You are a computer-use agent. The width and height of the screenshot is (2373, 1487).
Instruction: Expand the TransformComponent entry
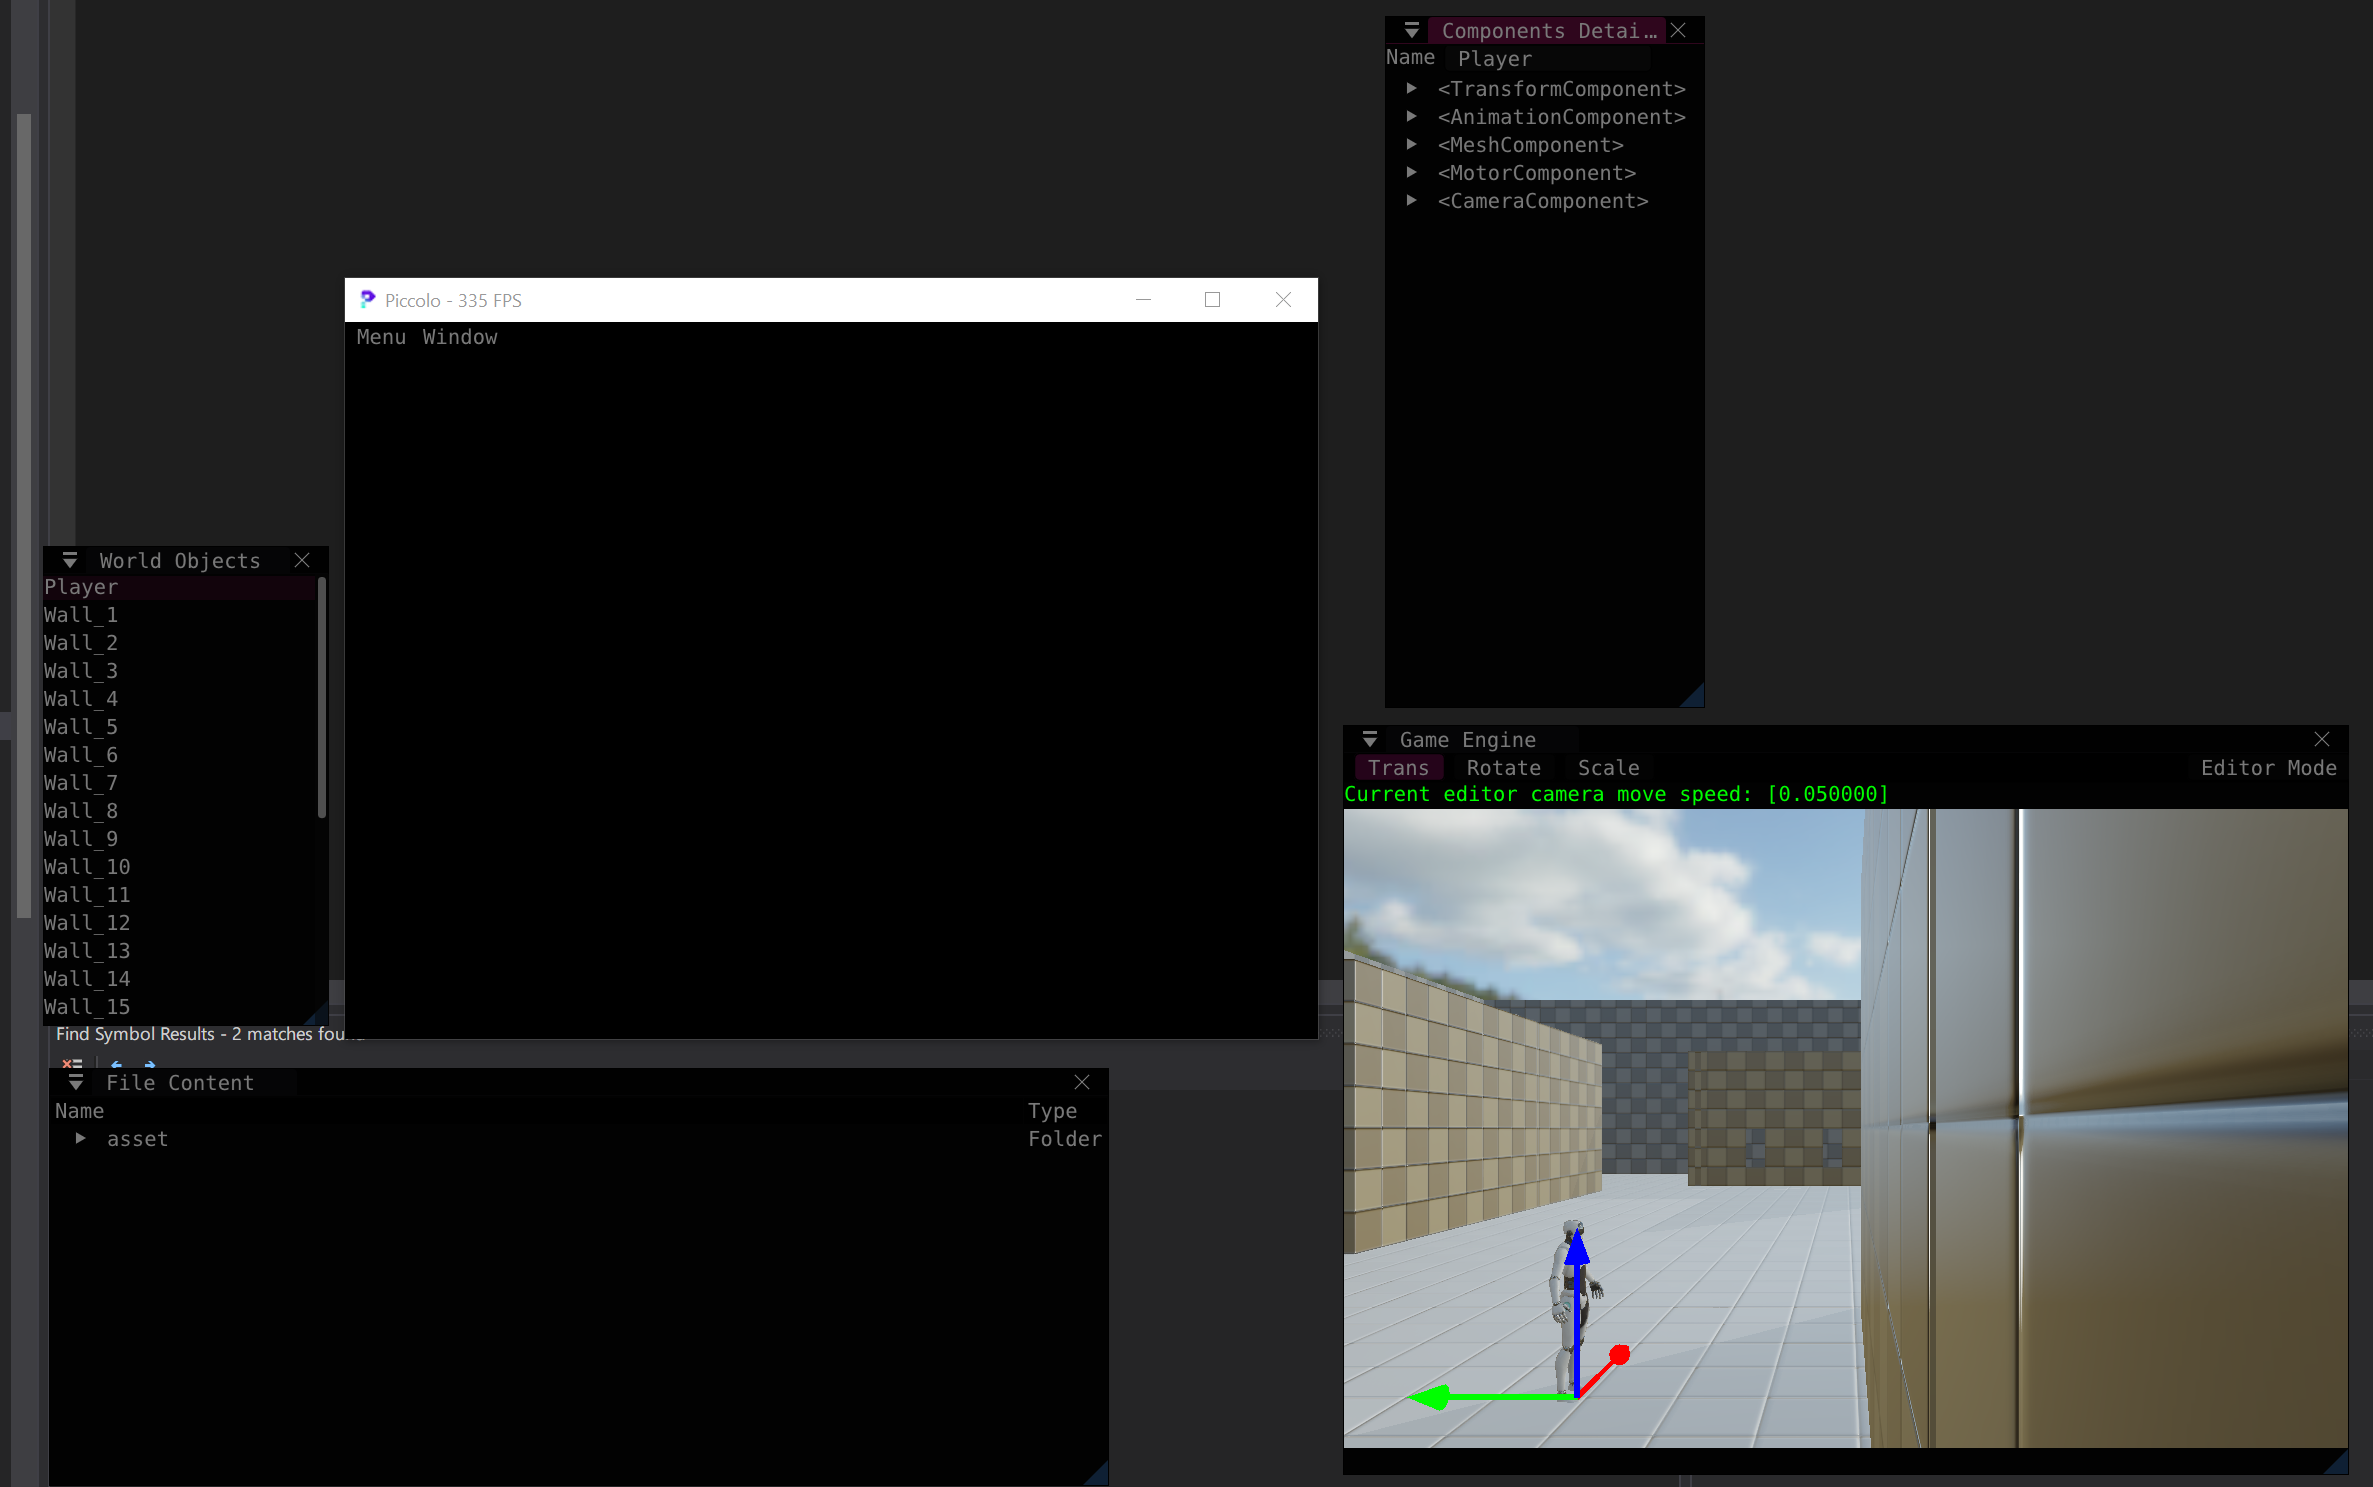click(1412, 88)
